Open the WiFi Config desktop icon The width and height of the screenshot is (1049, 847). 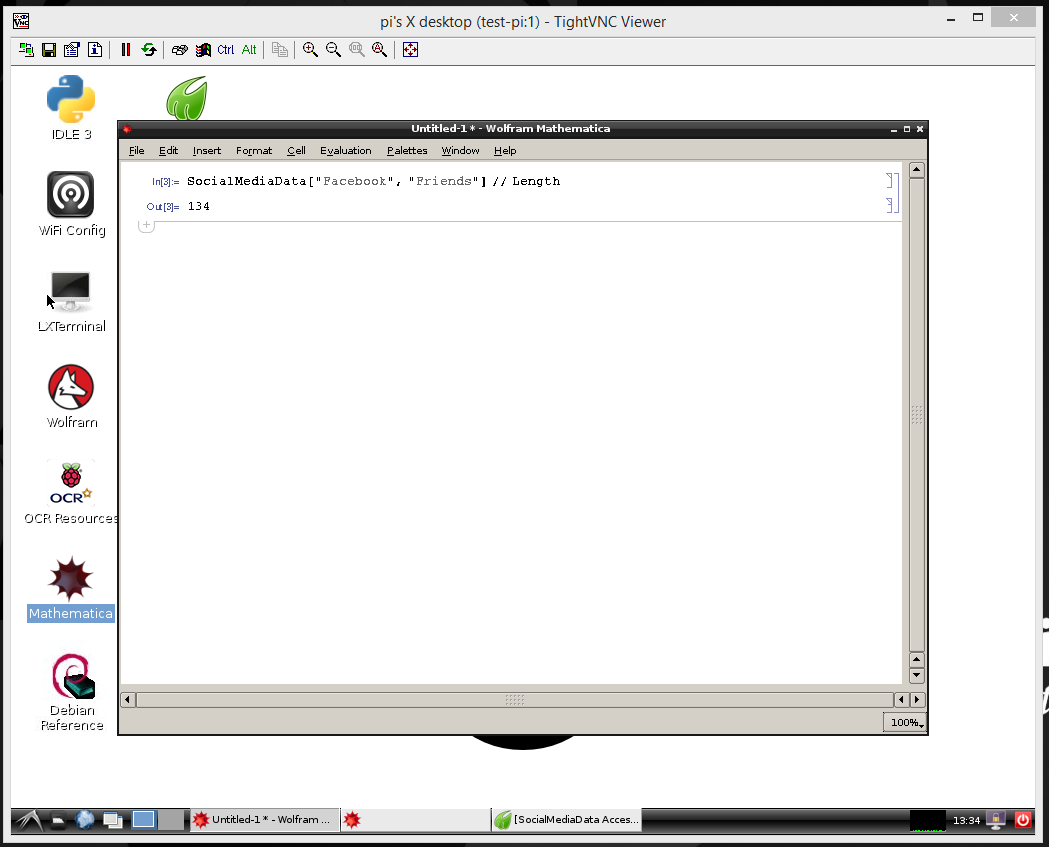(x=72, y=204)
